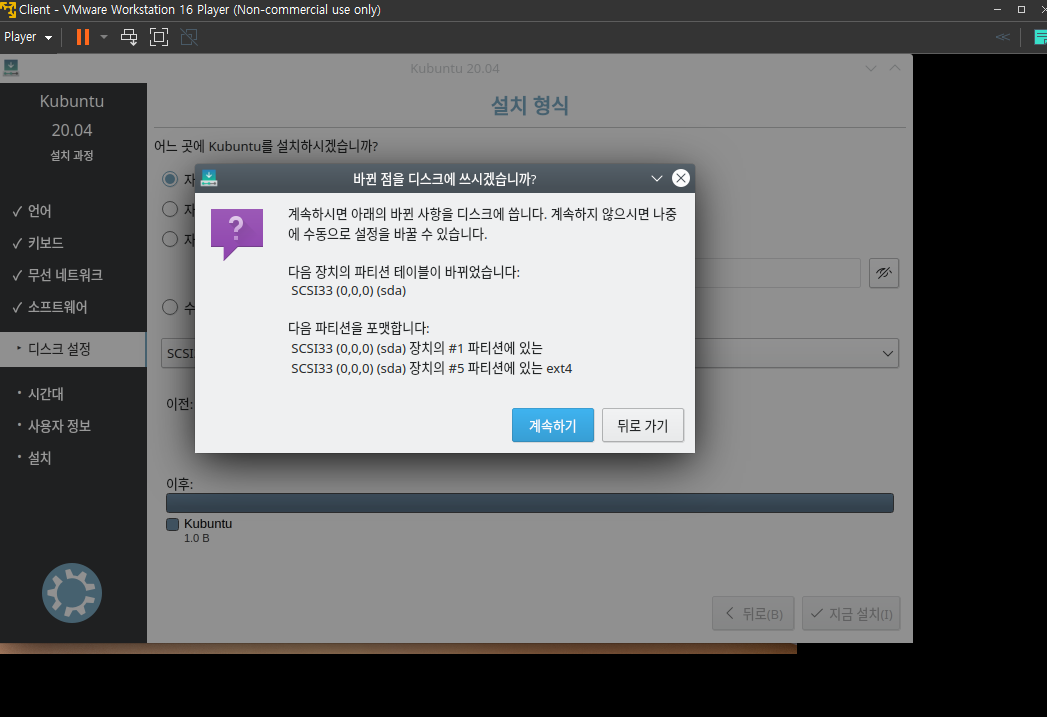
Task: Click the SCSI33 (0,0,0) (sda) device text
Action: pyautogui.click(x=349, y=290)
